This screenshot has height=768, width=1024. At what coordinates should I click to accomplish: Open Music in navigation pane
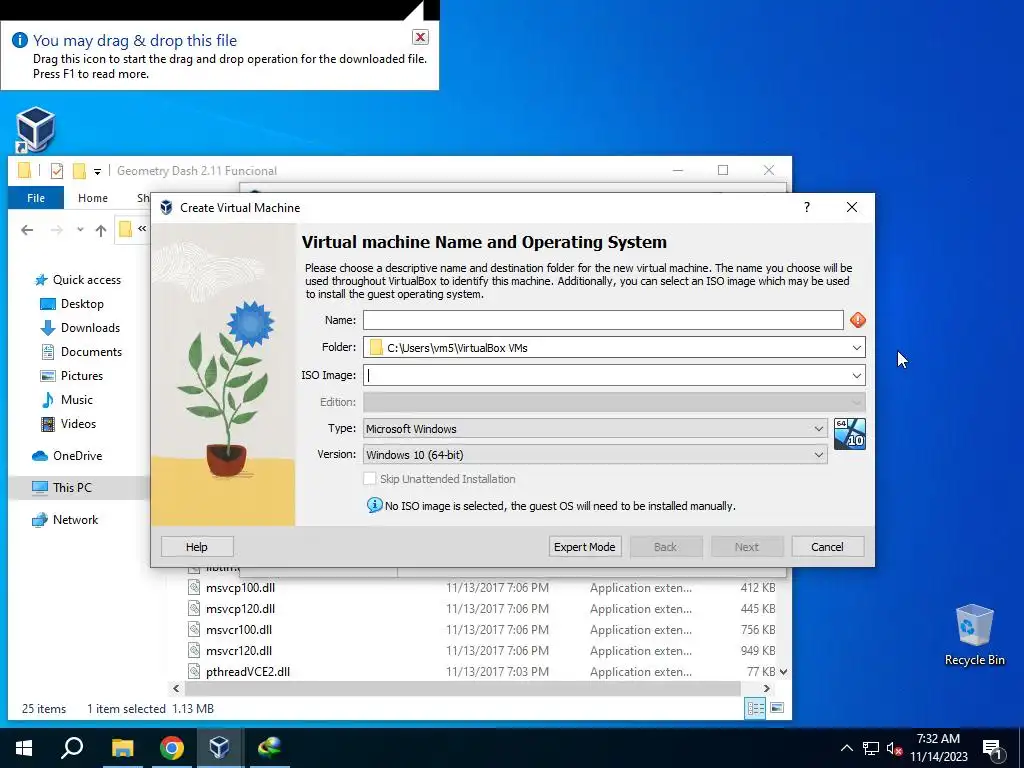click(76, 400)
